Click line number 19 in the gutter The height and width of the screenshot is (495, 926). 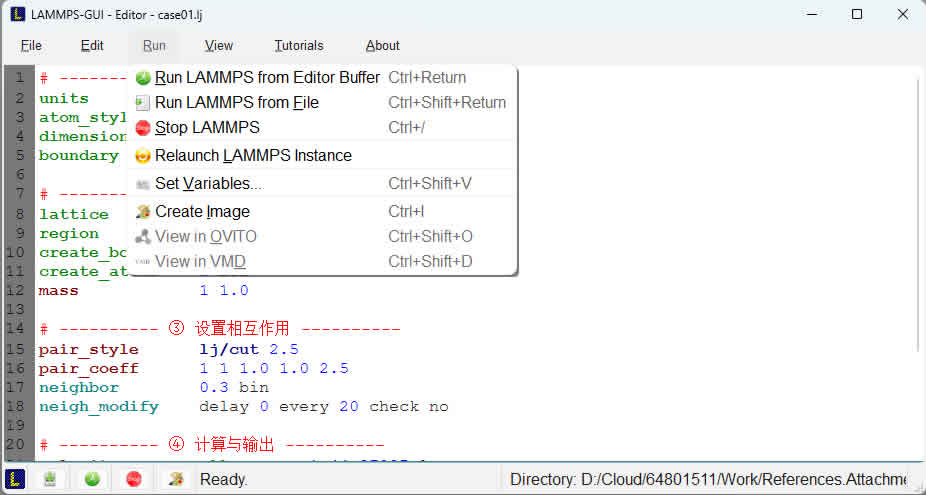17,425
